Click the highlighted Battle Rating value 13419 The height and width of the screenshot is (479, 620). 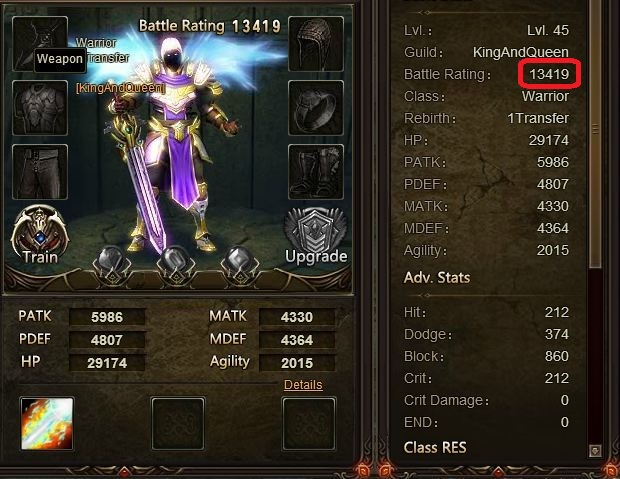(549, 74)
